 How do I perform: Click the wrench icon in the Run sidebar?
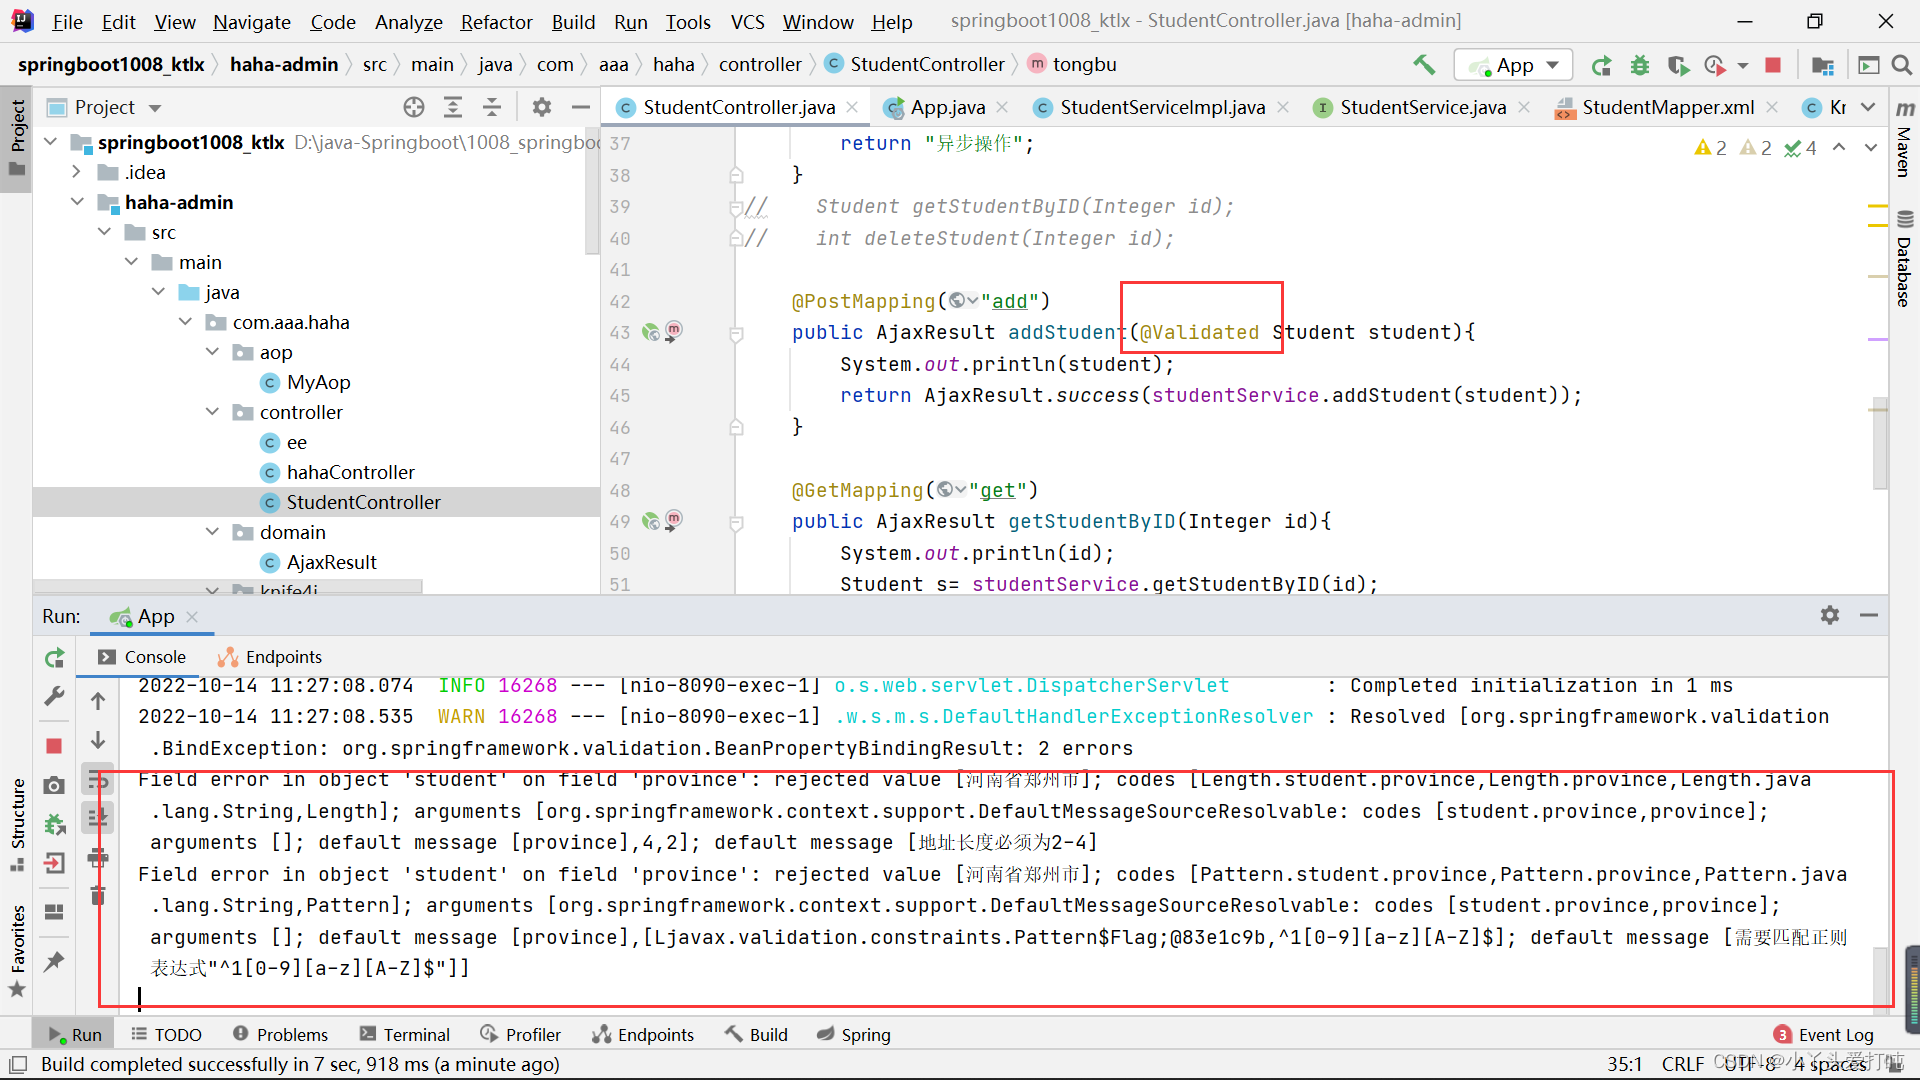(55, 697)
